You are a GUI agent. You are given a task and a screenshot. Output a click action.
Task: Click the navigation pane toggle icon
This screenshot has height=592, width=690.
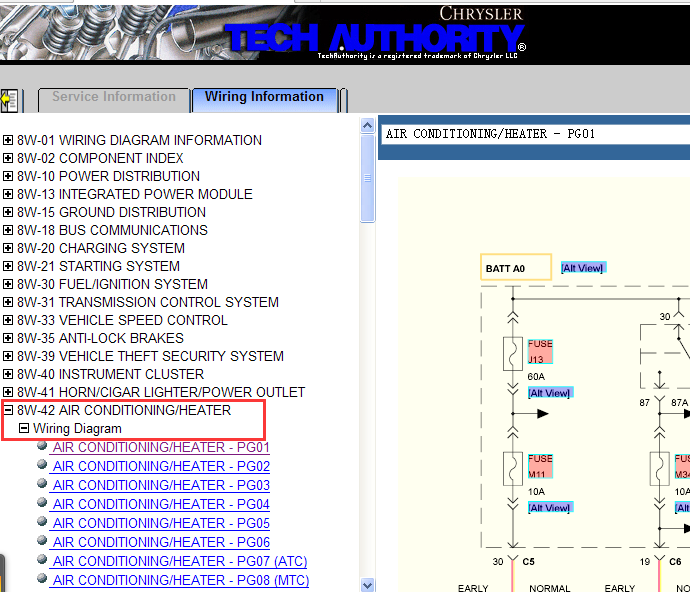click(9, 101)
